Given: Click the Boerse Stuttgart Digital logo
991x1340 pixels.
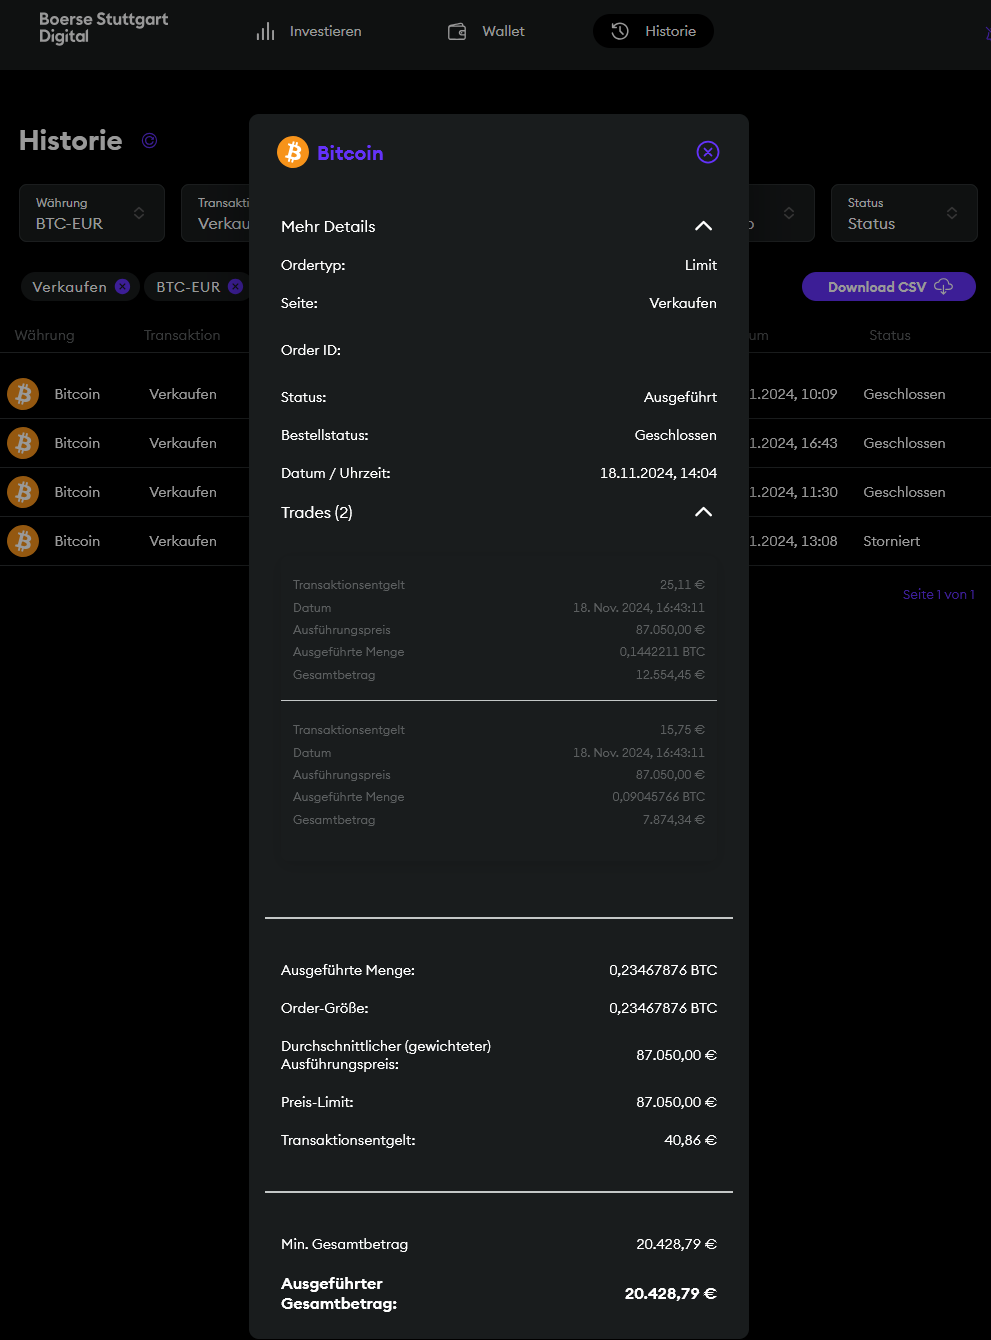Looking at the screenshot, I should 103,28.
